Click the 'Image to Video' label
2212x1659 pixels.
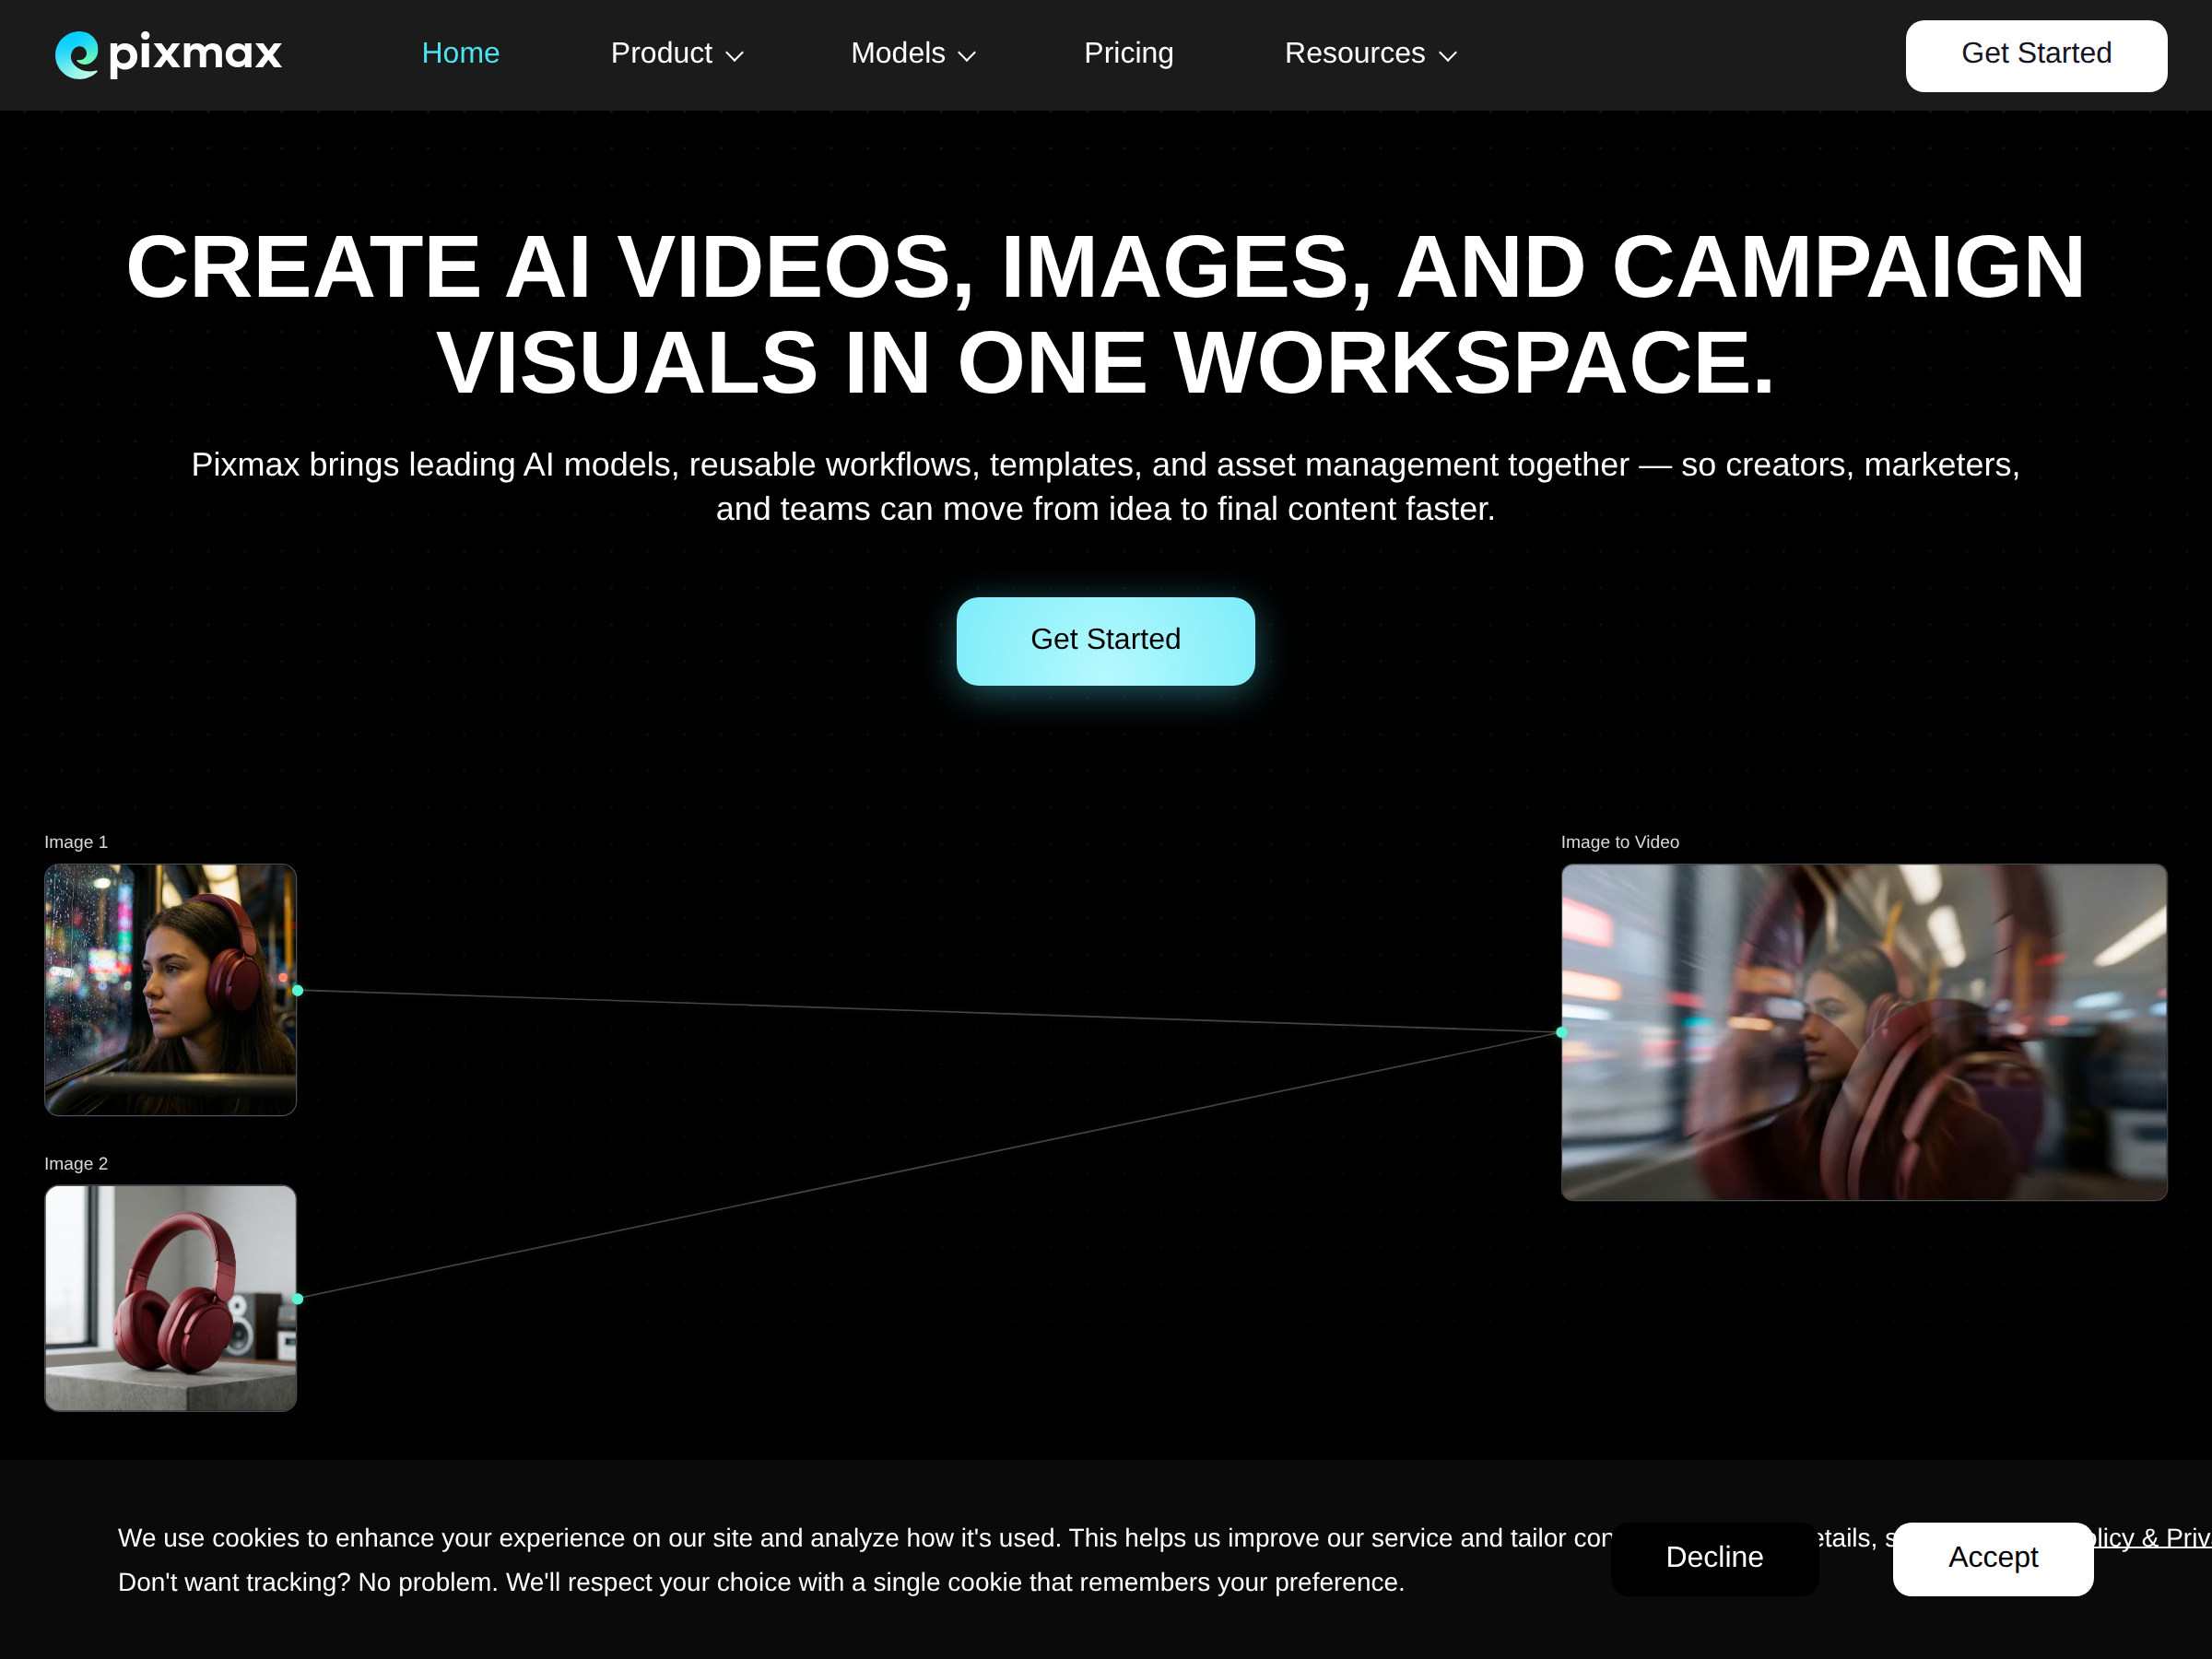1620,842
